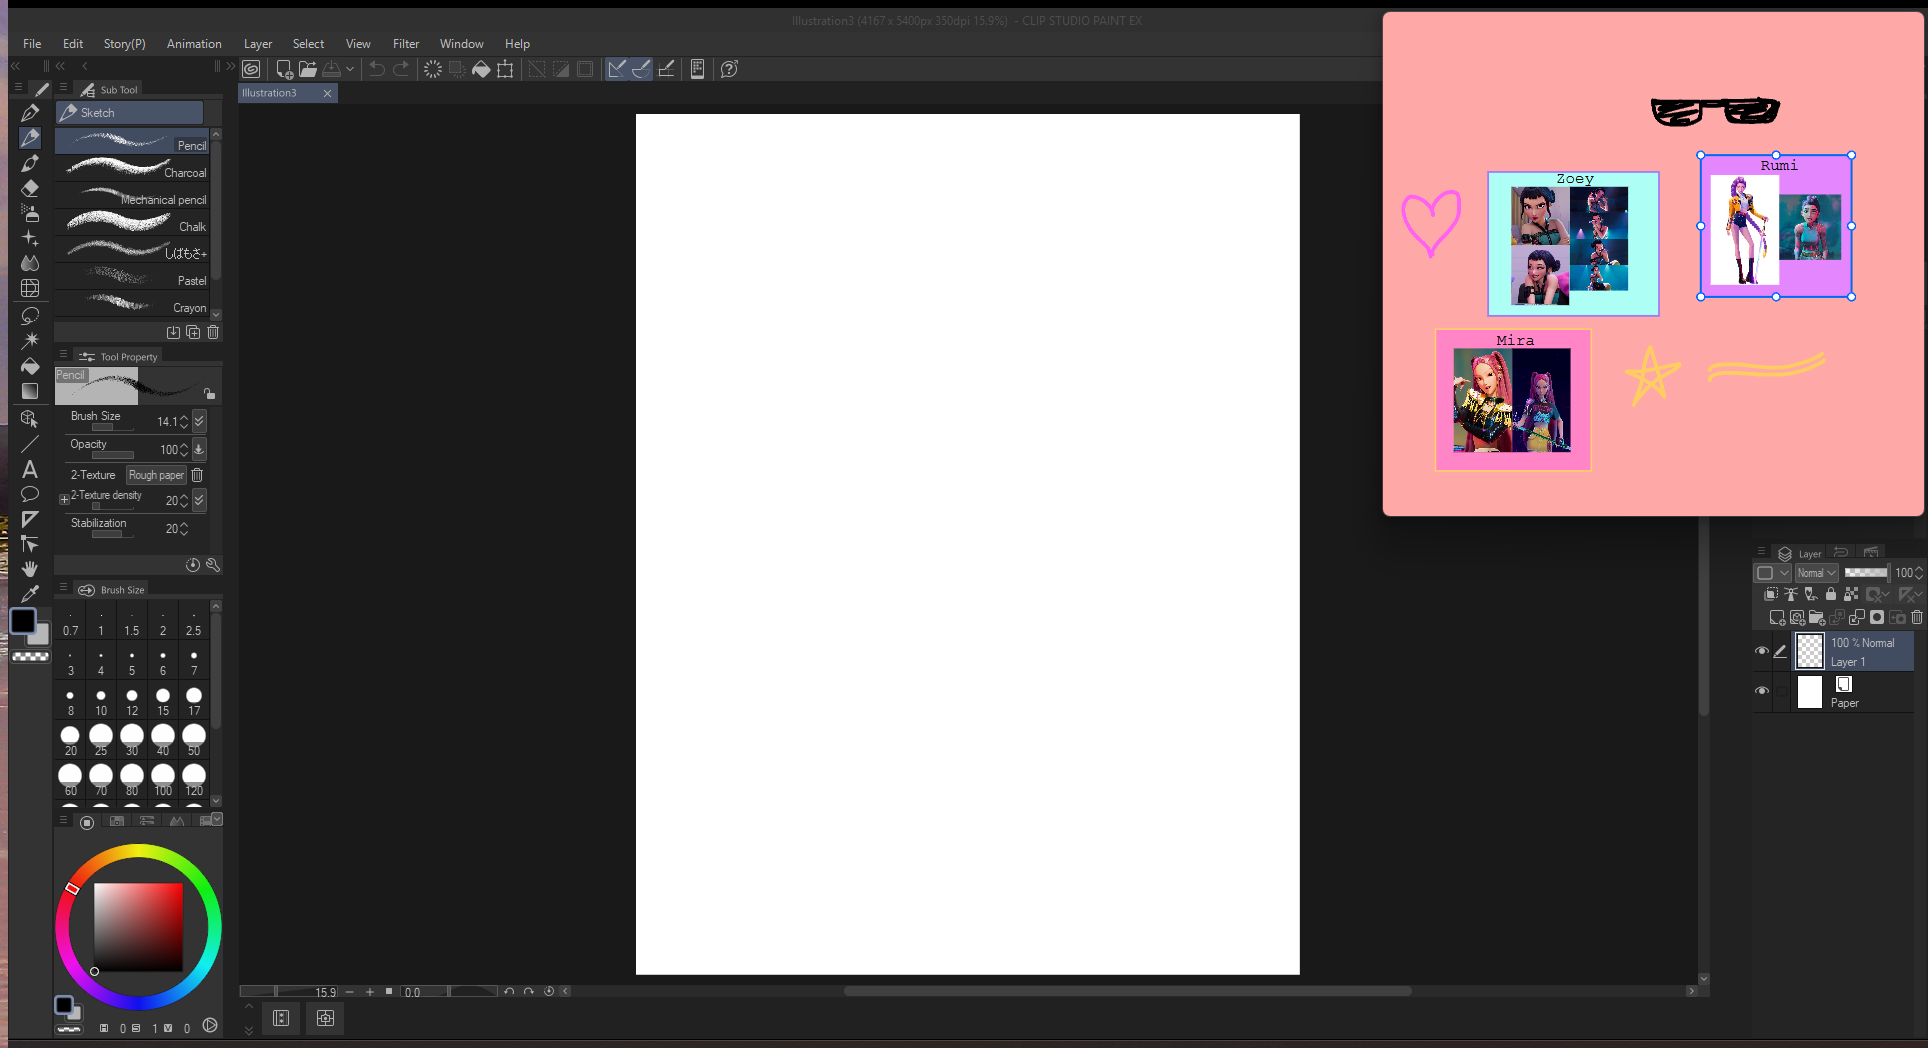Open the layer type selector dropdown
Screen dimensions: 1928x1048
coord(1772,572)
